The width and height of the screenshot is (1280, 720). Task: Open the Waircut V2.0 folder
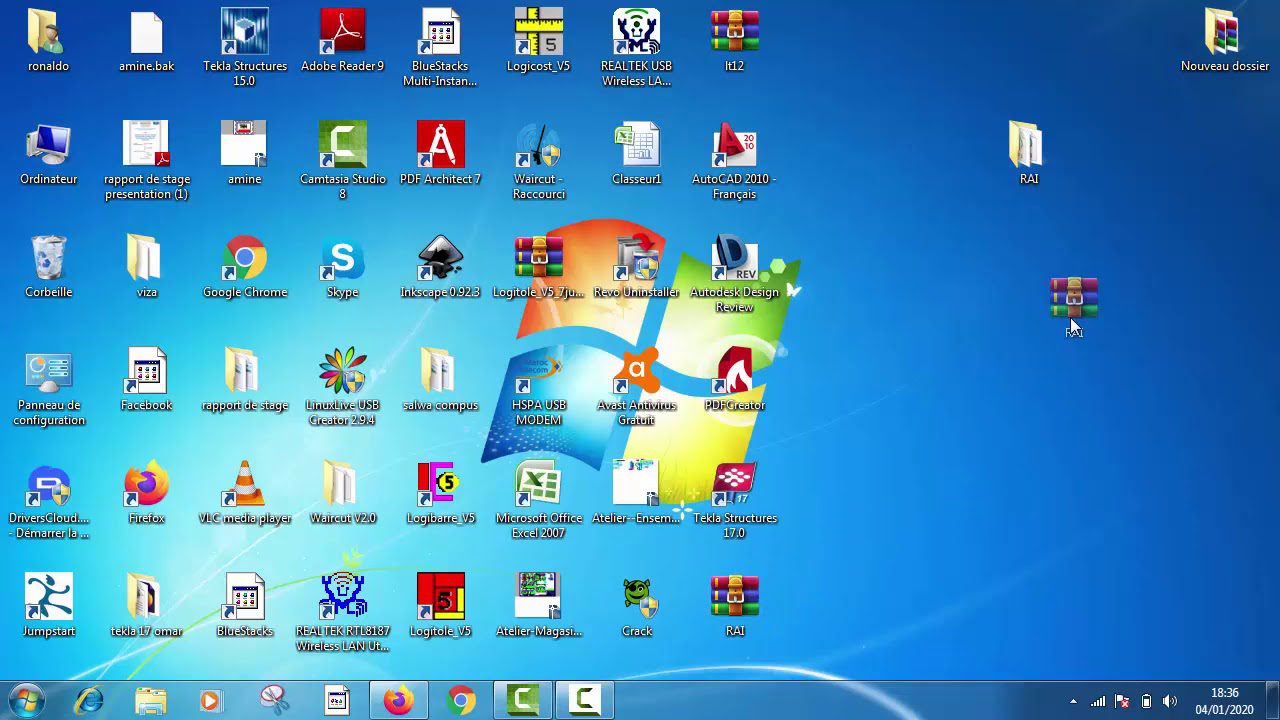click(342, 485)
